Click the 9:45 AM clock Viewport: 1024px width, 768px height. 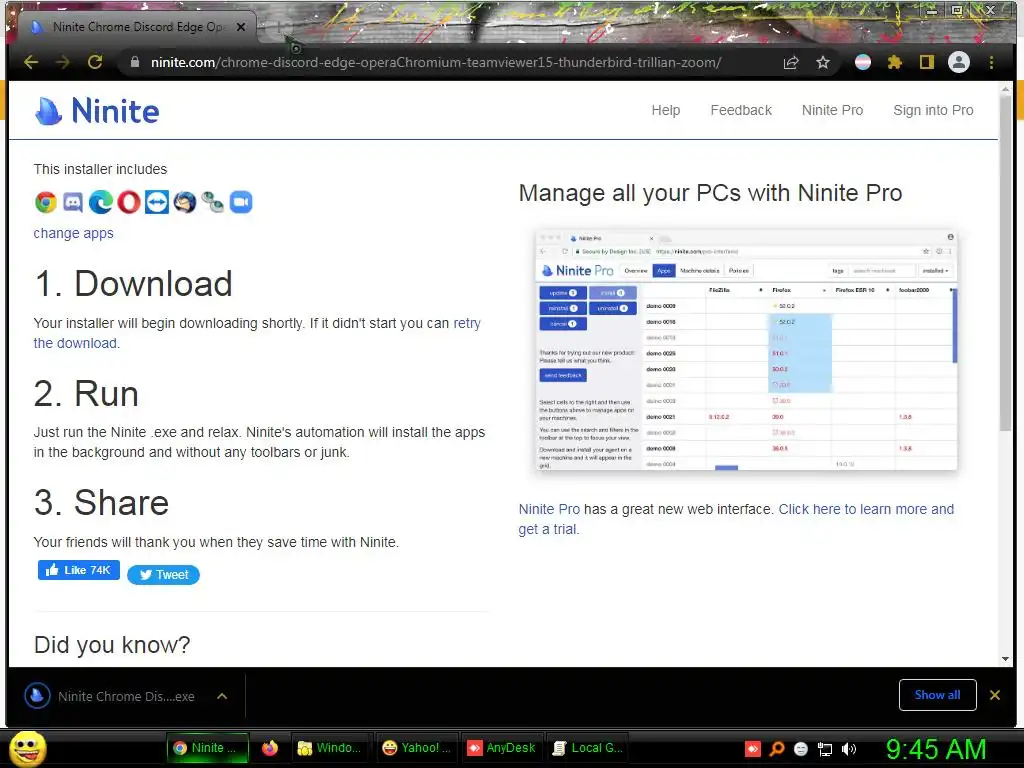point(936,749)
